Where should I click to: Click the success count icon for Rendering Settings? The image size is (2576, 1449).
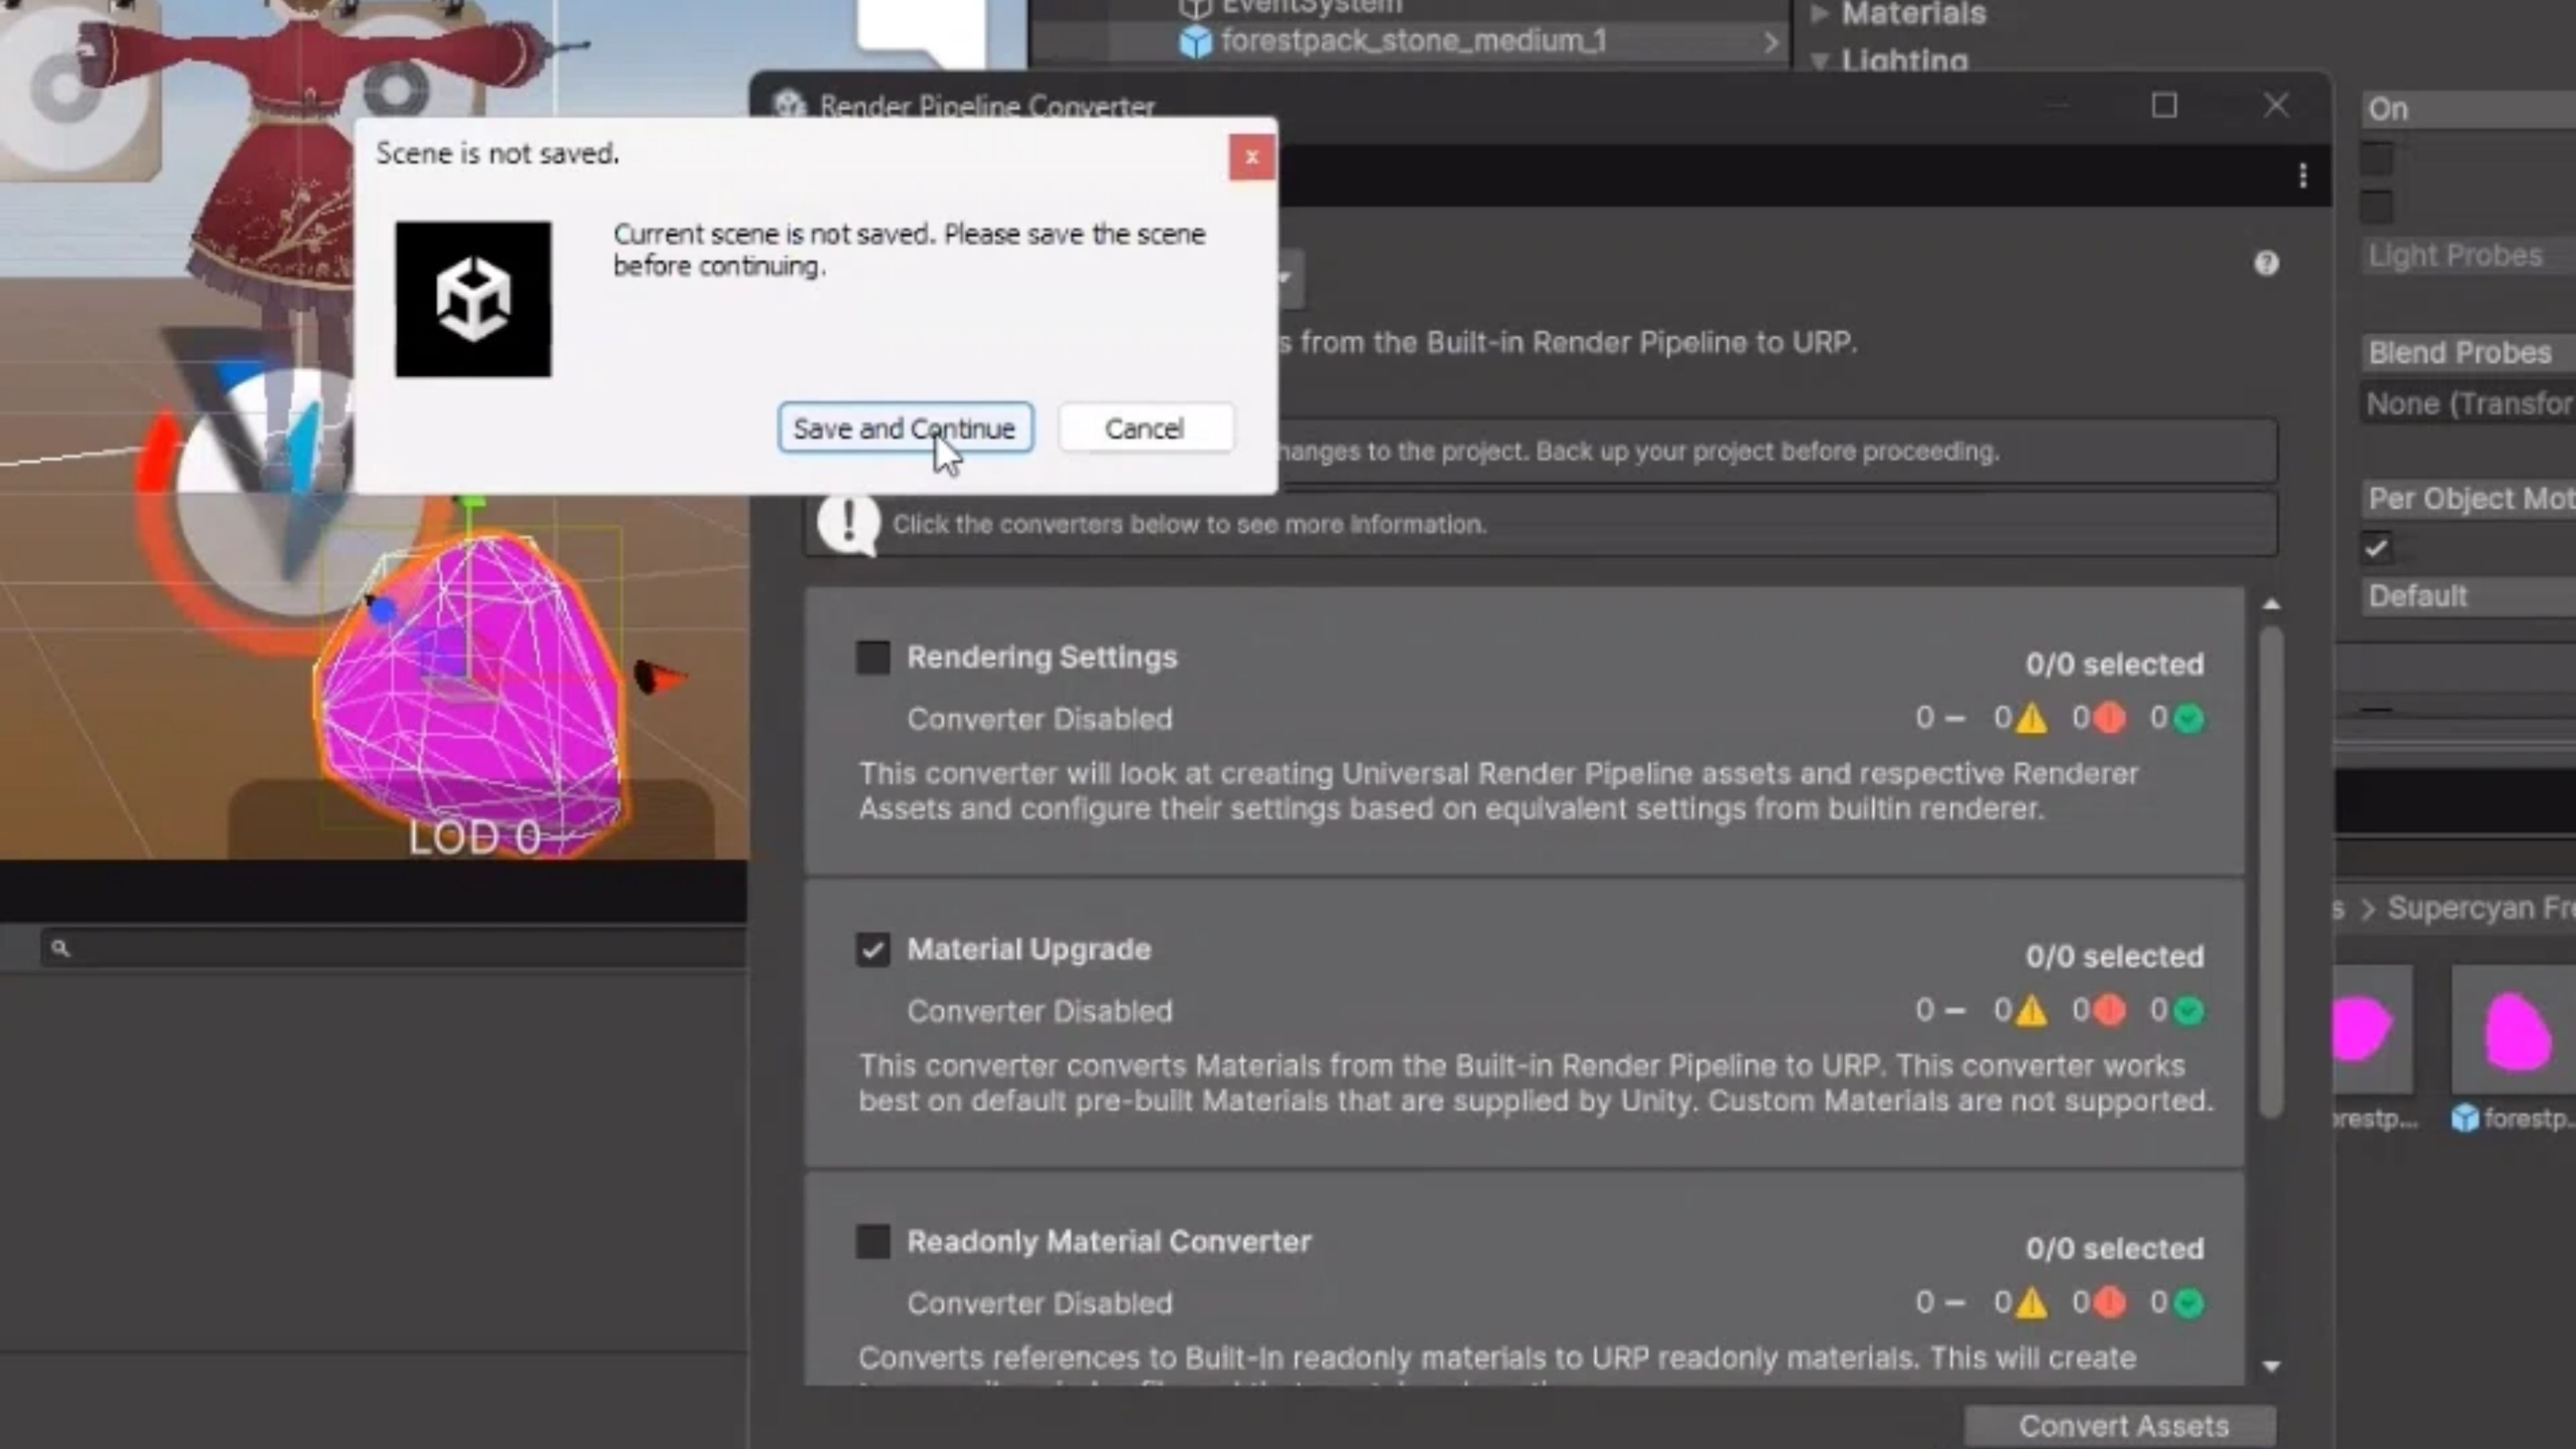click(x=2189, y=718)
